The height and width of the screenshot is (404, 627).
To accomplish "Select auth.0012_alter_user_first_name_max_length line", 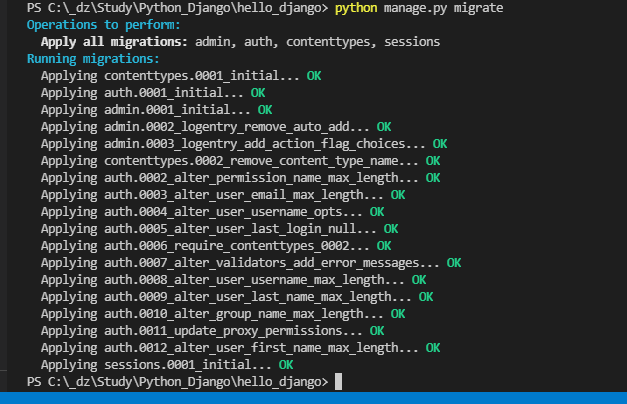I will click(x=240, y=348).
